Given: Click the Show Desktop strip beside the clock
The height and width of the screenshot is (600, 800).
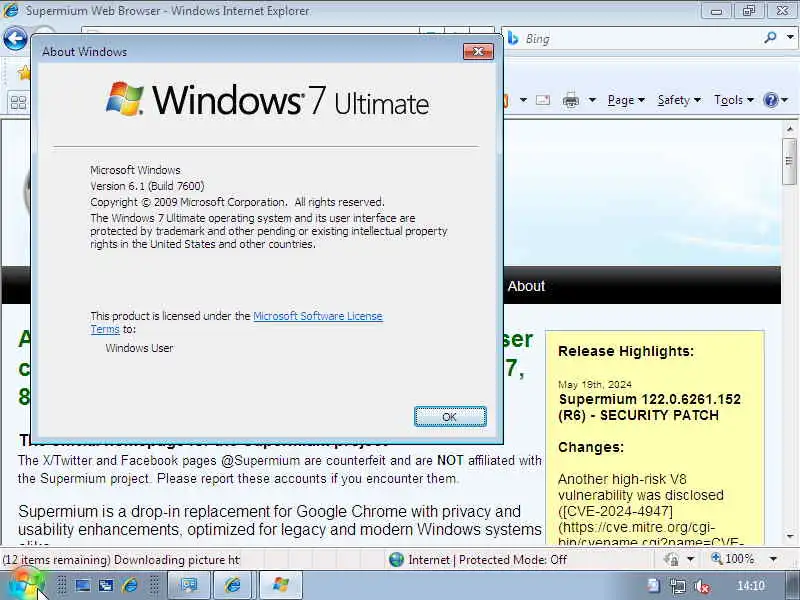Looking at the screenshot, I should (792, 585).
